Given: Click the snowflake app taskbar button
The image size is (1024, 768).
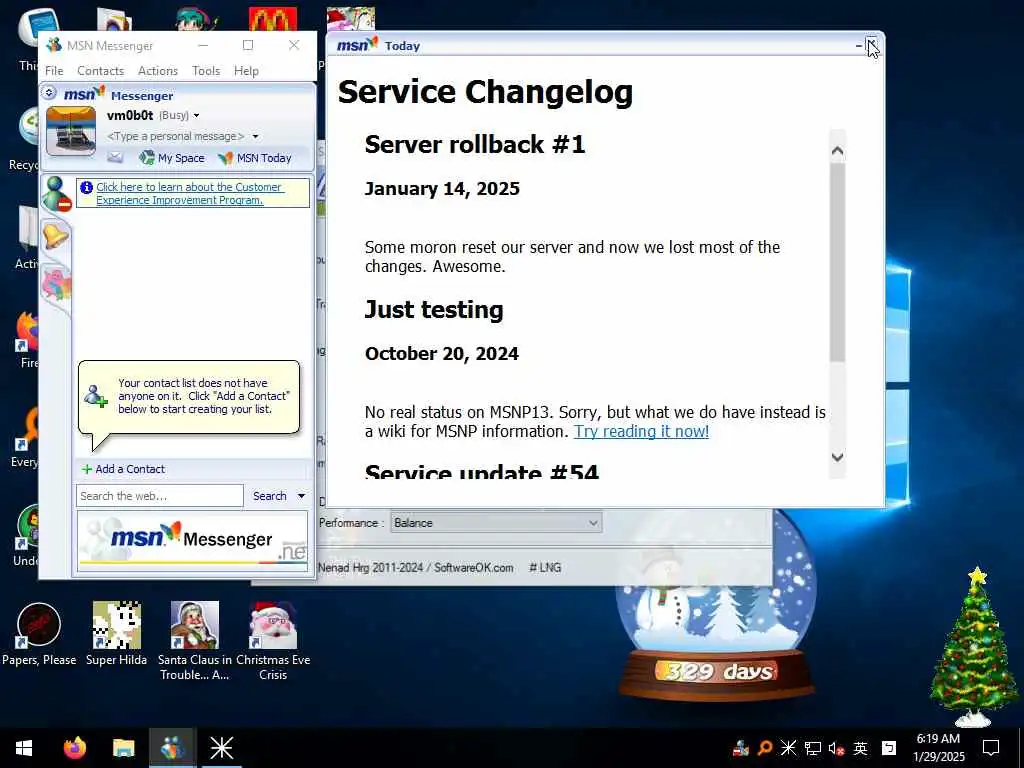Looking at the screenshot, I should [x=221, y=748].
